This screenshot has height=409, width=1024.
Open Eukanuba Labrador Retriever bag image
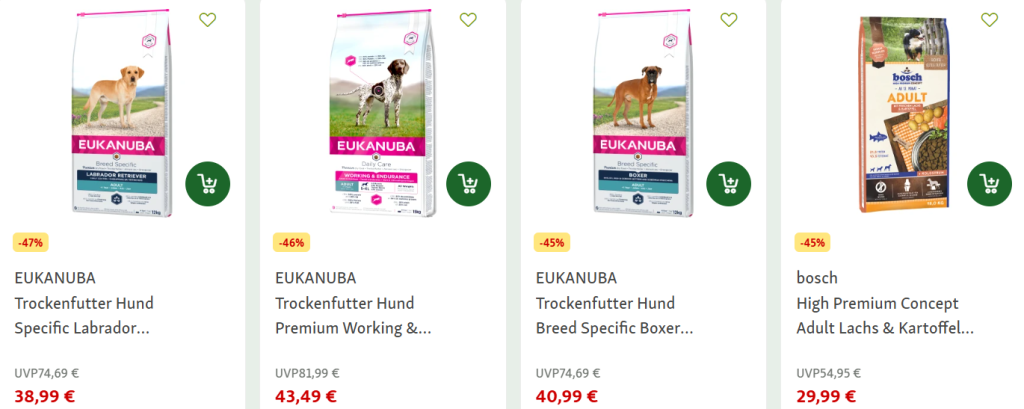(121, 113)
